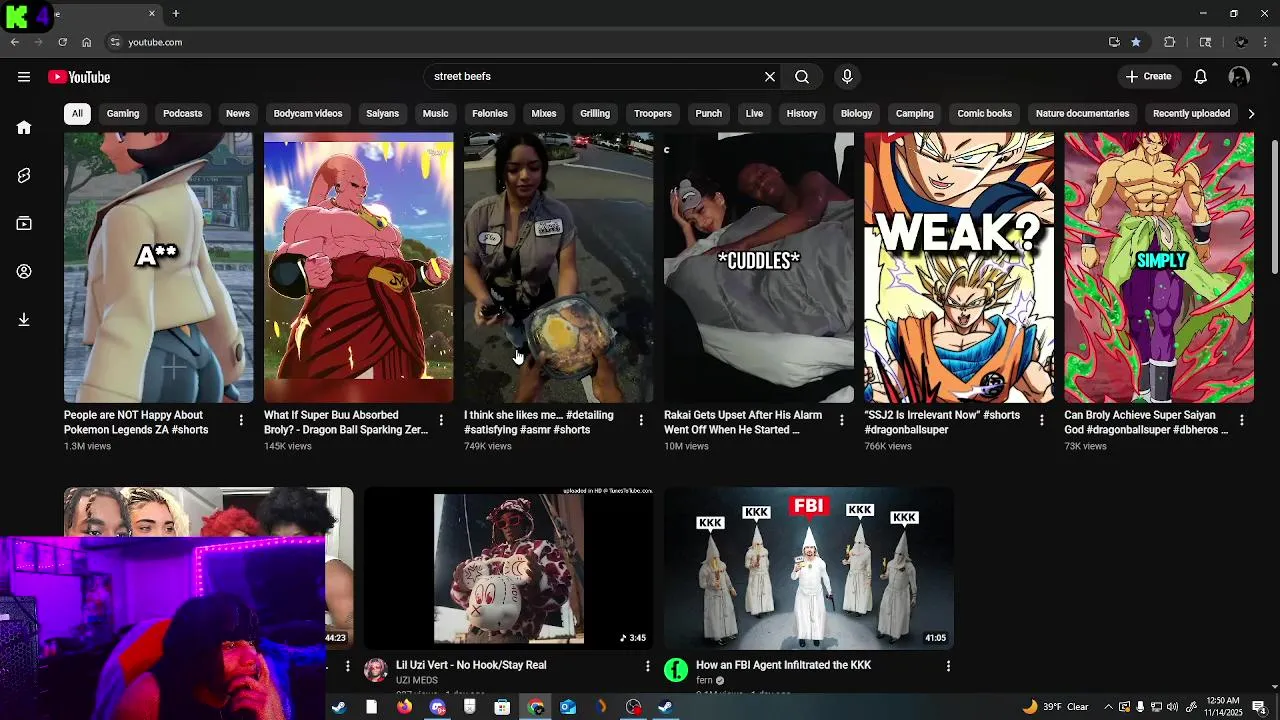
Task: Play the WEAK? Dragon Ball short thumbnail
Action: tap(959, 267)
